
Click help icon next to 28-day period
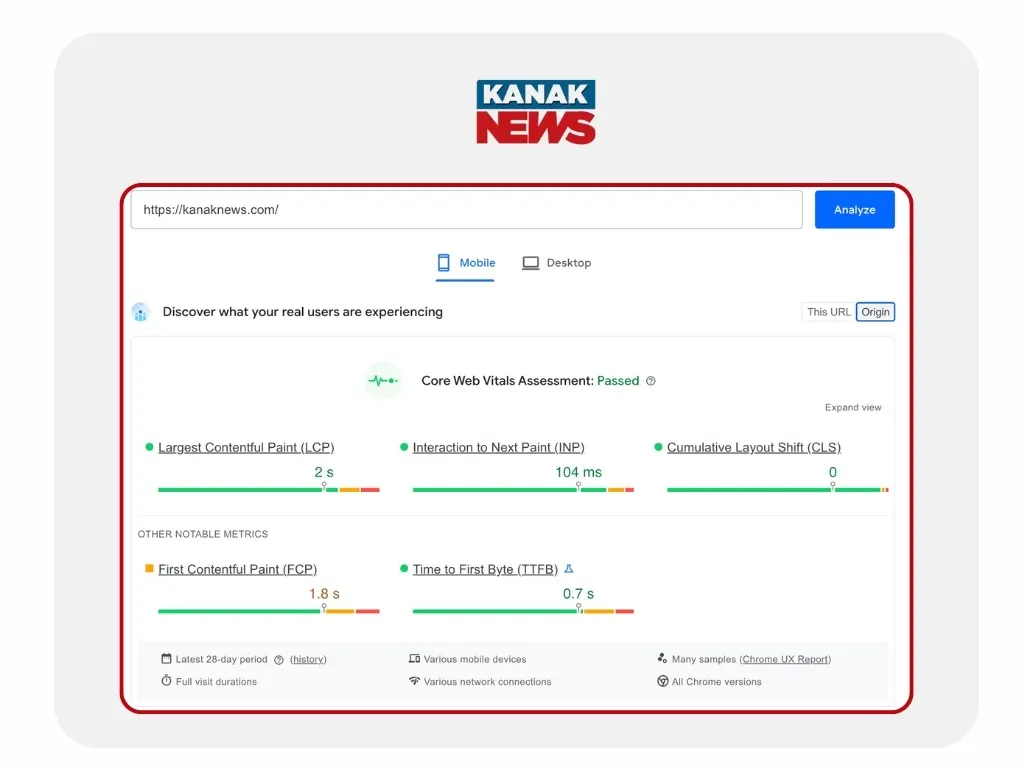pos(279,660)
